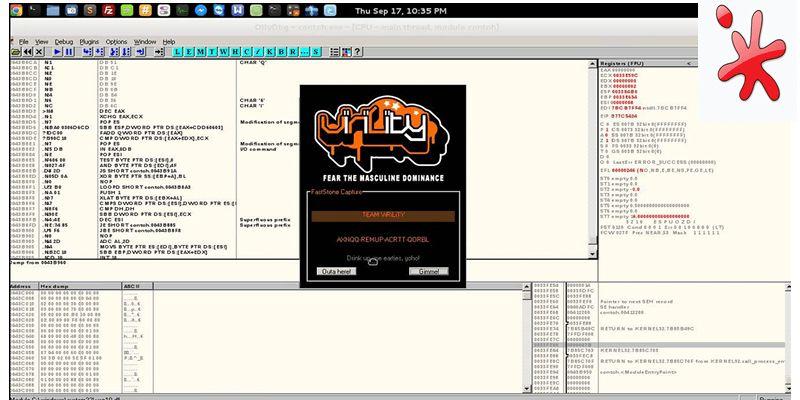This screenshot has height=400, width=800.
Task: Click the generated serial AXNQQ-REMUP-ACRTT-QORBL
Action: [x=383, y=239]
